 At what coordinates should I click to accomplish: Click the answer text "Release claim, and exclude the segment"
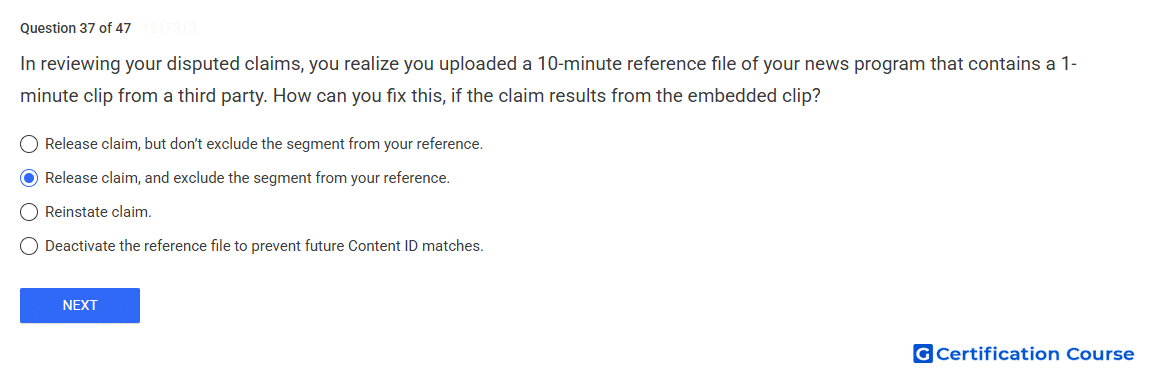[x=247, y=178]
